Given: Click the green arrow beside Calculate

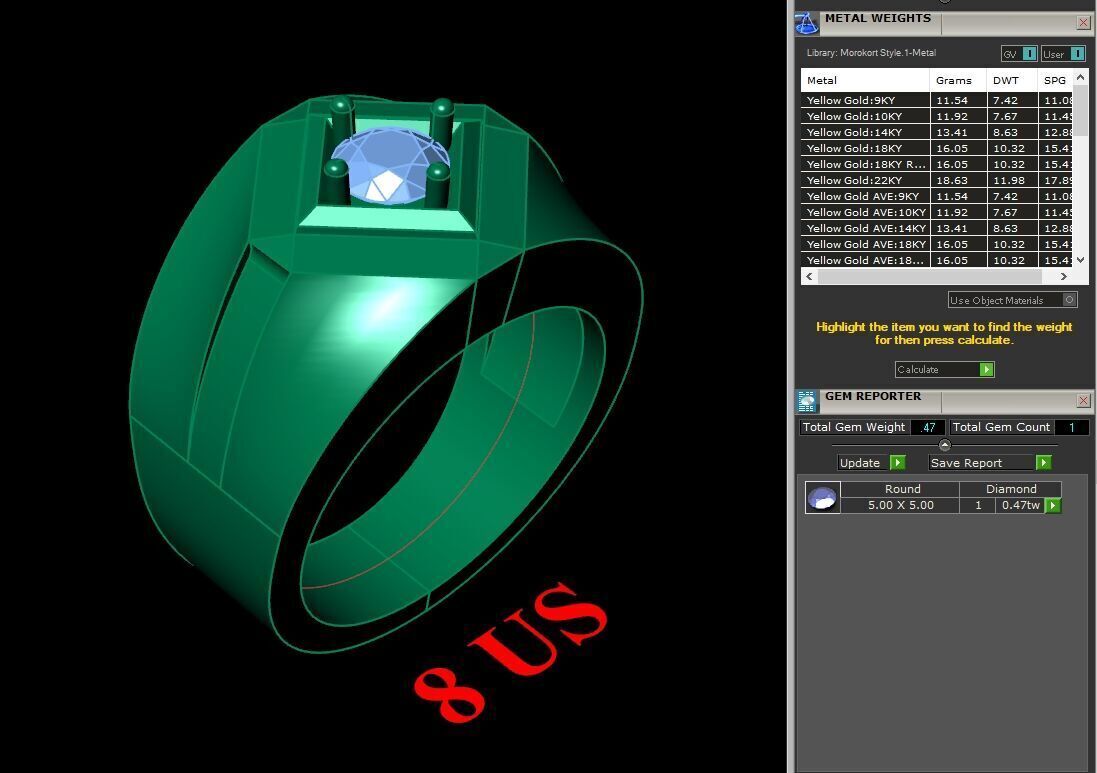Looking at the screenshot, I should click(x=986, y=369).
